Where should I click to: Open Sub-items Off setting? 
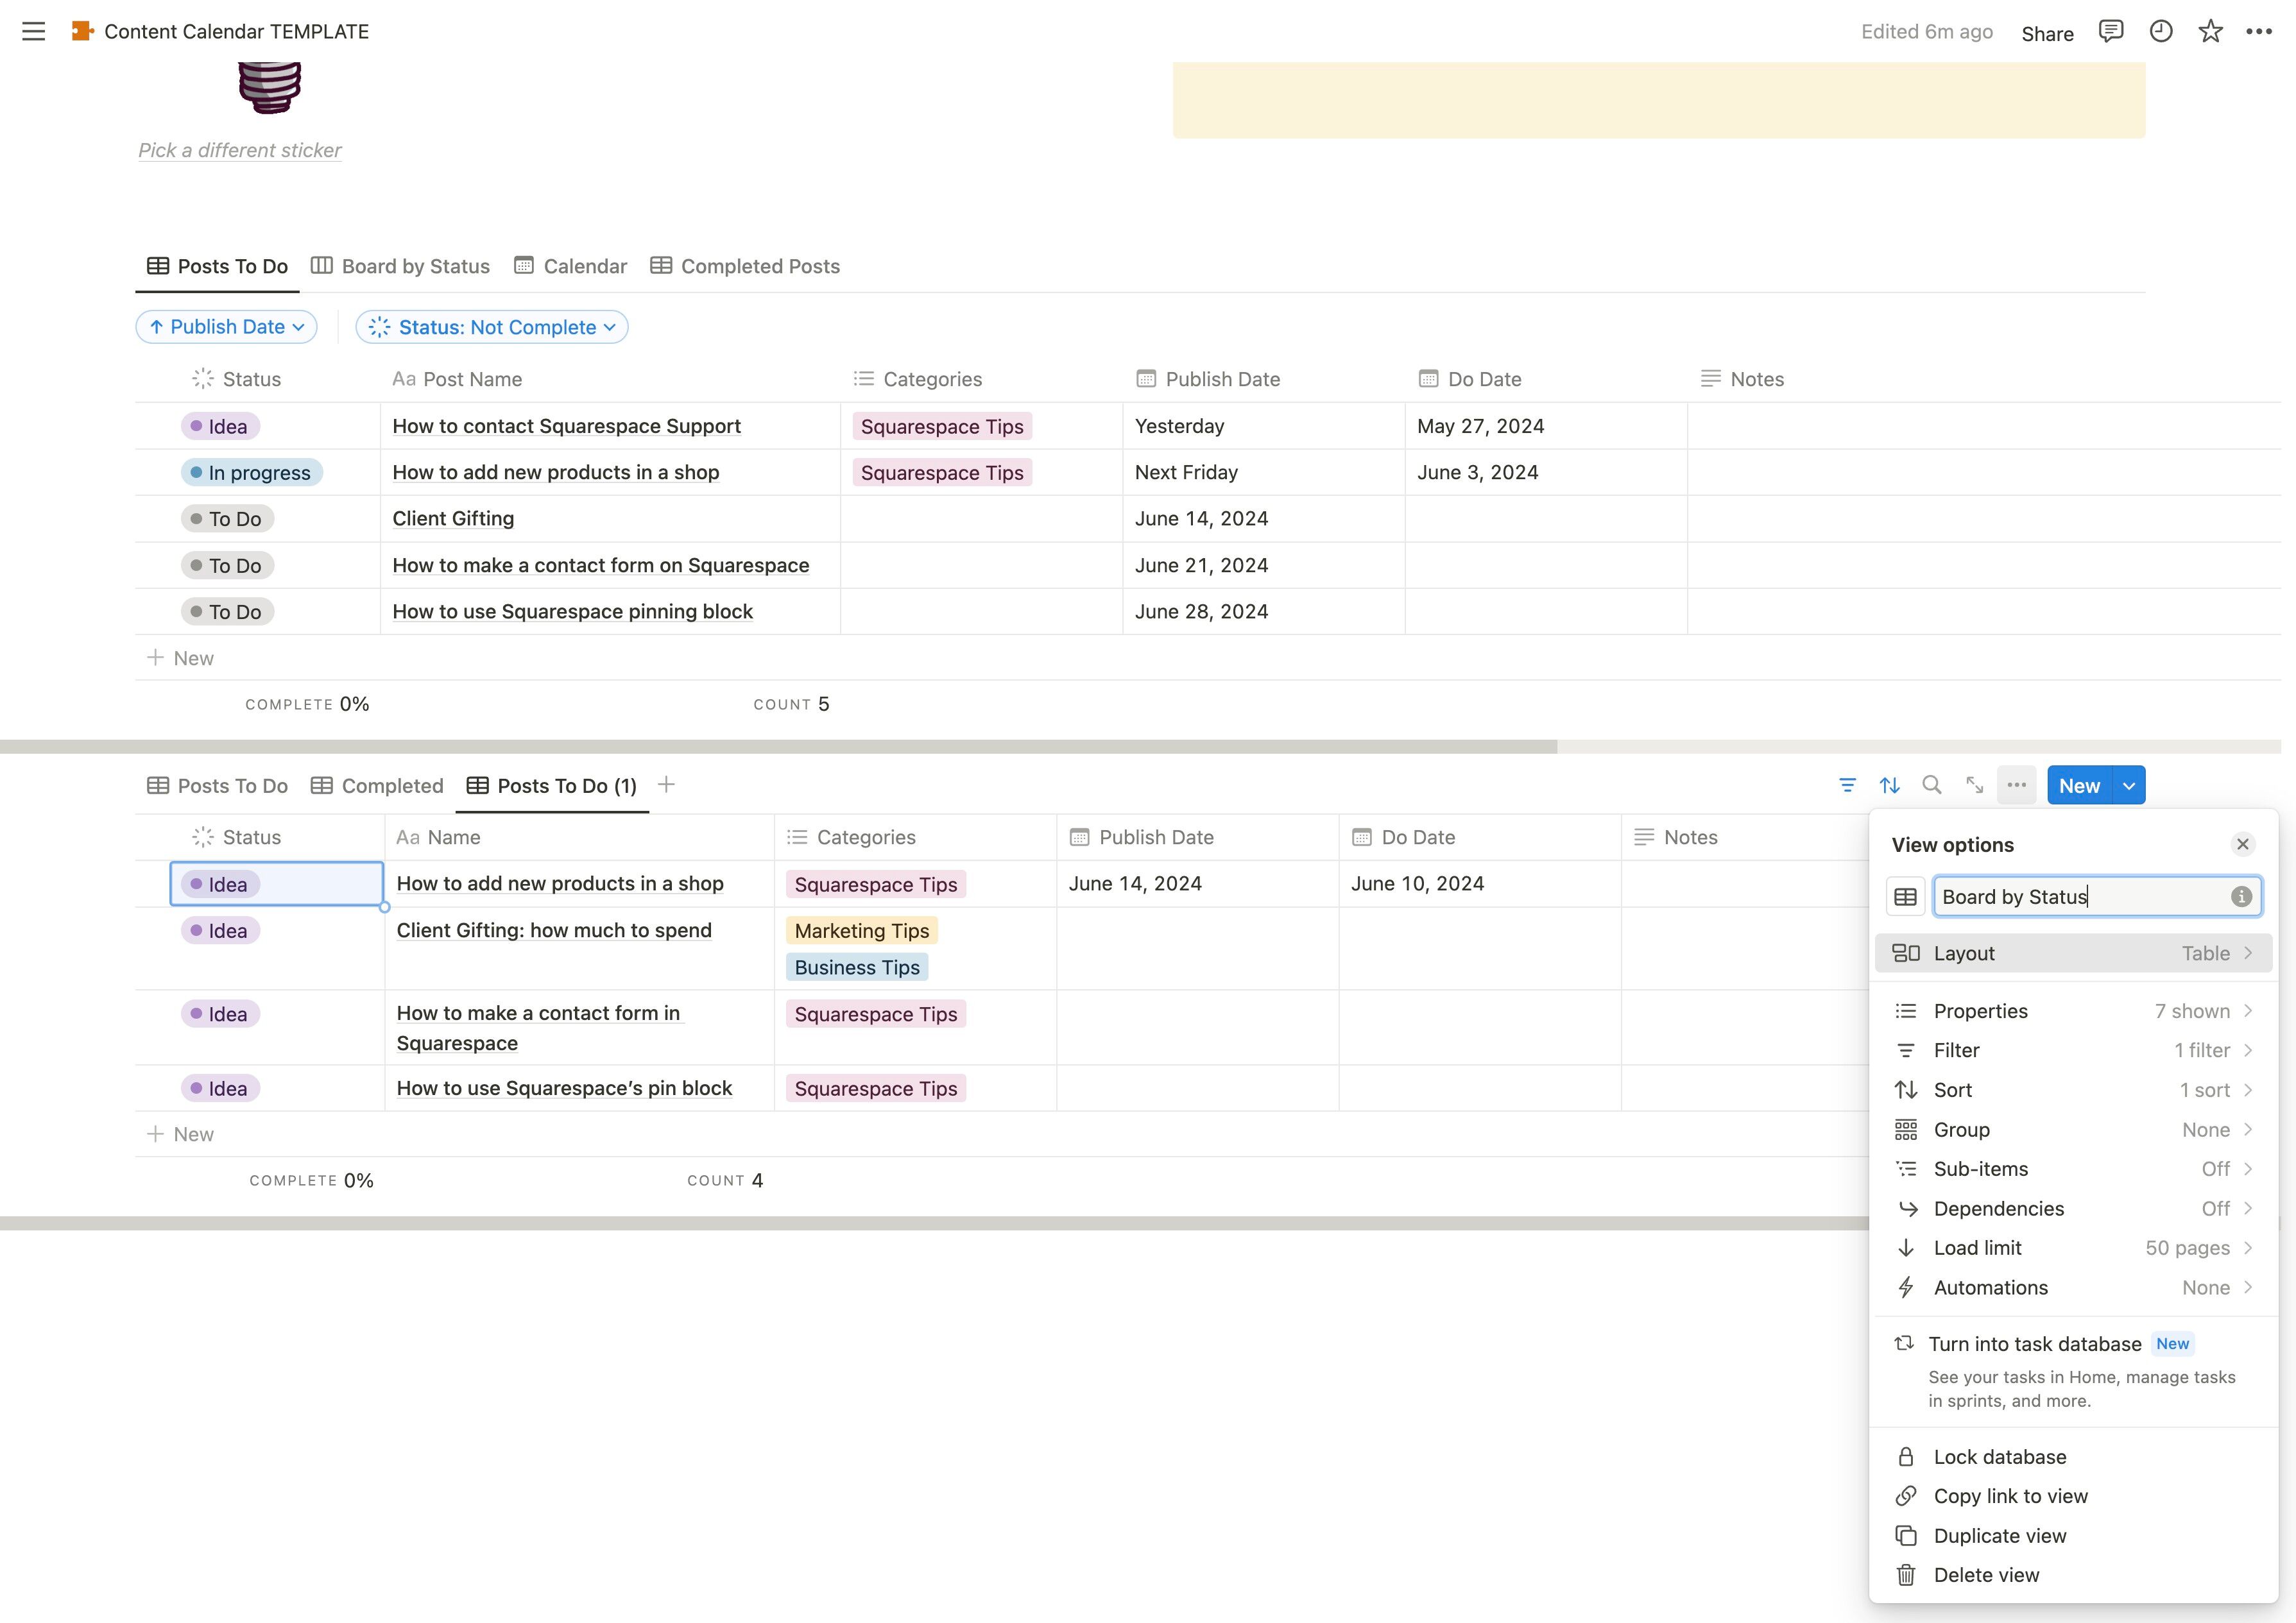pos(2073,1169)
